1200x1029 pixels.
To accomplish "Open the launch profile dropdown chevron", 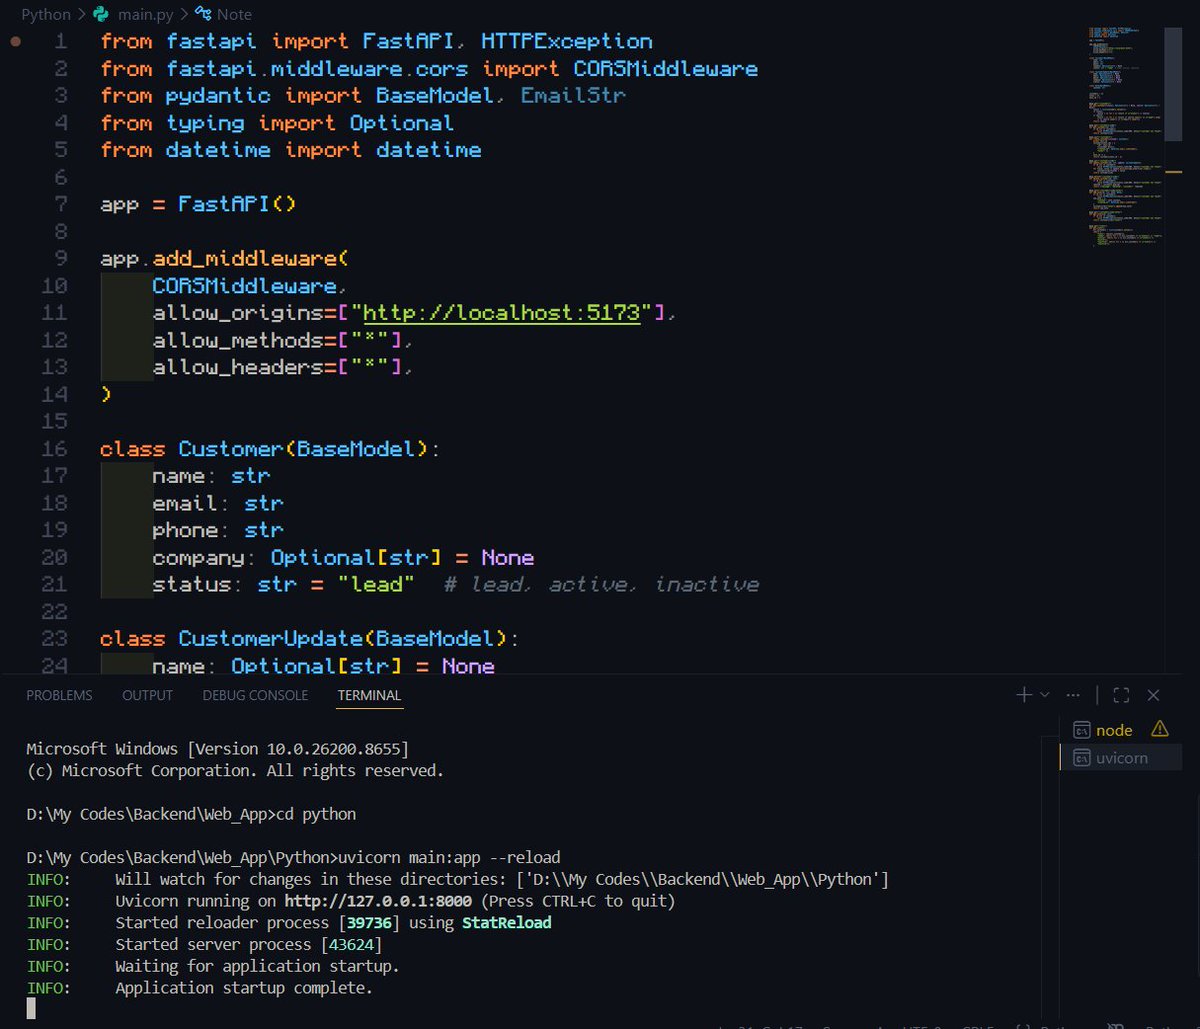I will [x=1045, y=695].
